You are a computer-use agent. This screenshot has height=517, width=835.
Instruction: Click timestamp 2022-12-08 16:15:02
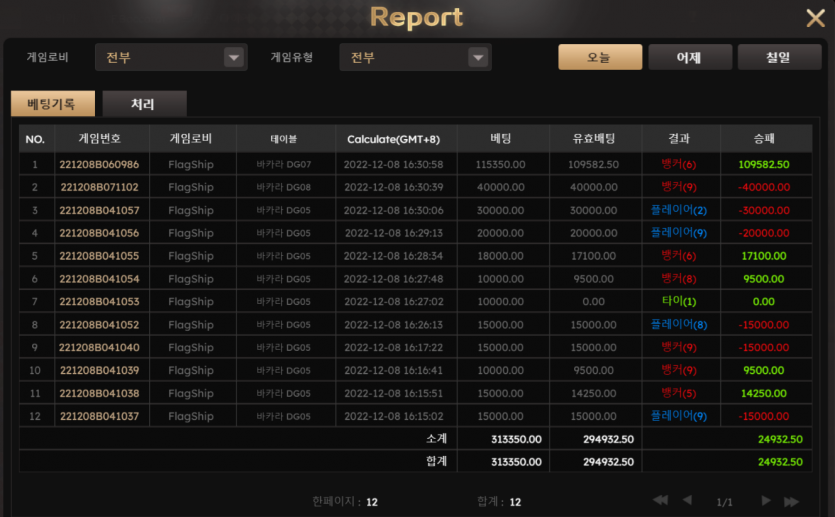click(394, 416)
